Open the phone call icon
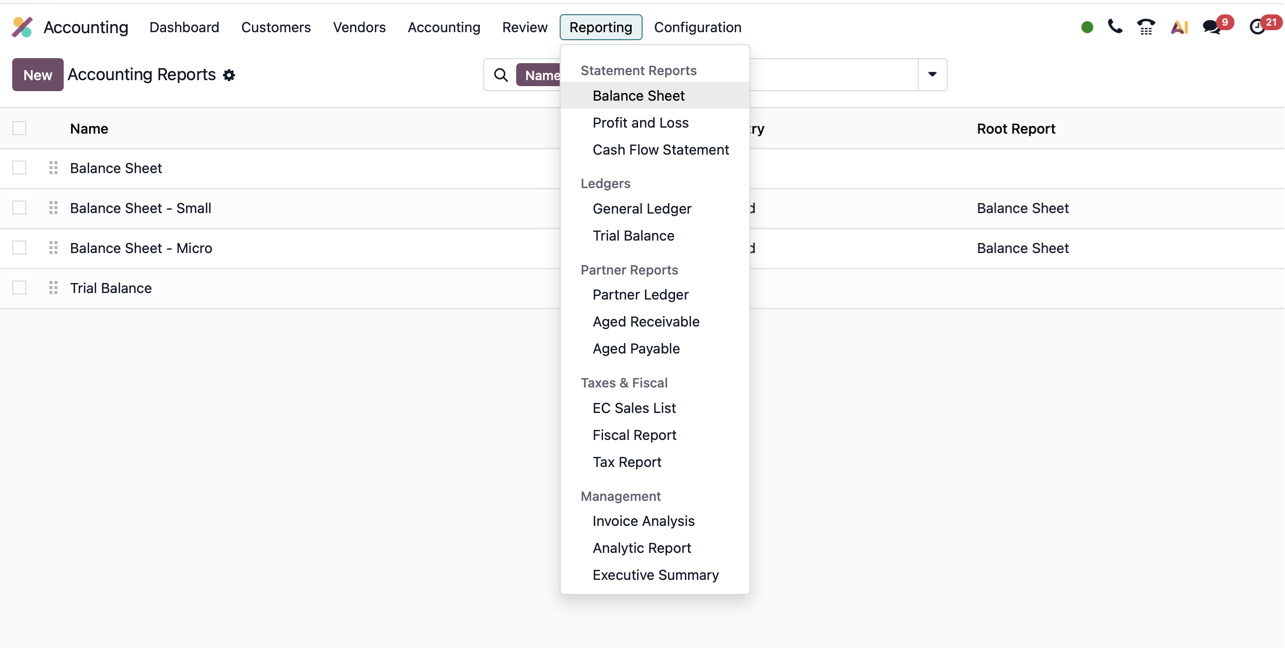The height and width of the screenshot is (648, 1285). (x=1115, y=27)
